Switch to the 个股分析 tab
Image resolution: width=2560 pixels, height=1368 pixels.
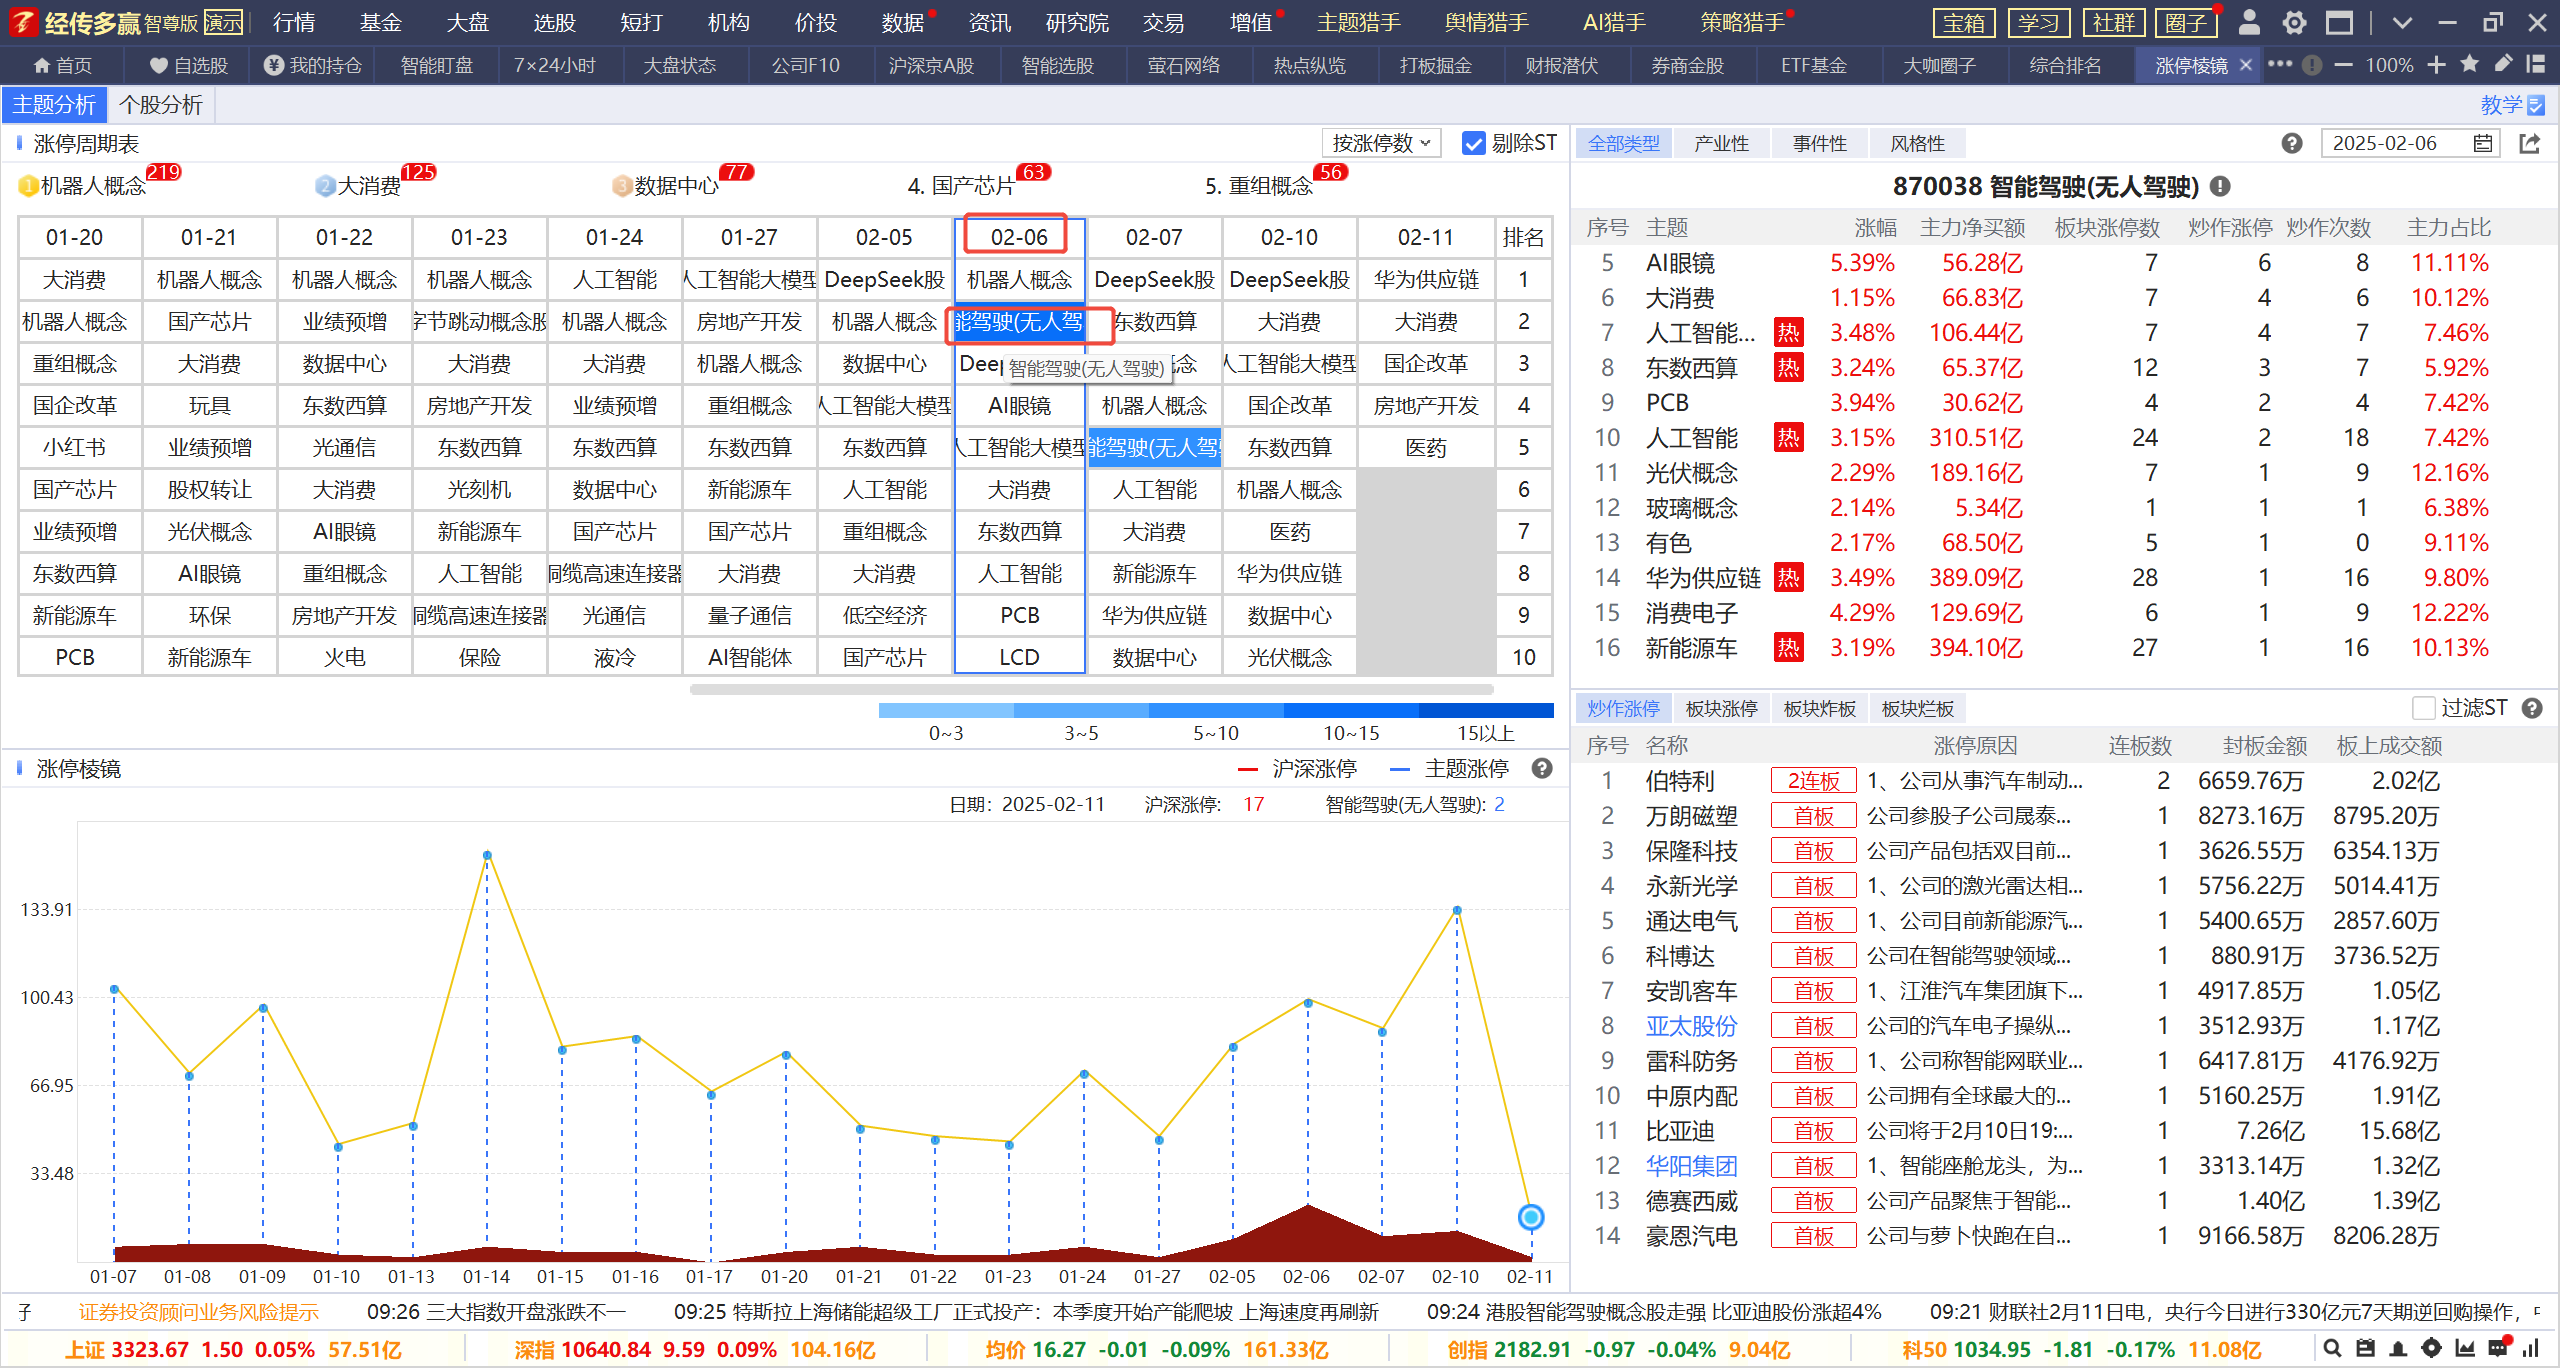click(160, 105)
